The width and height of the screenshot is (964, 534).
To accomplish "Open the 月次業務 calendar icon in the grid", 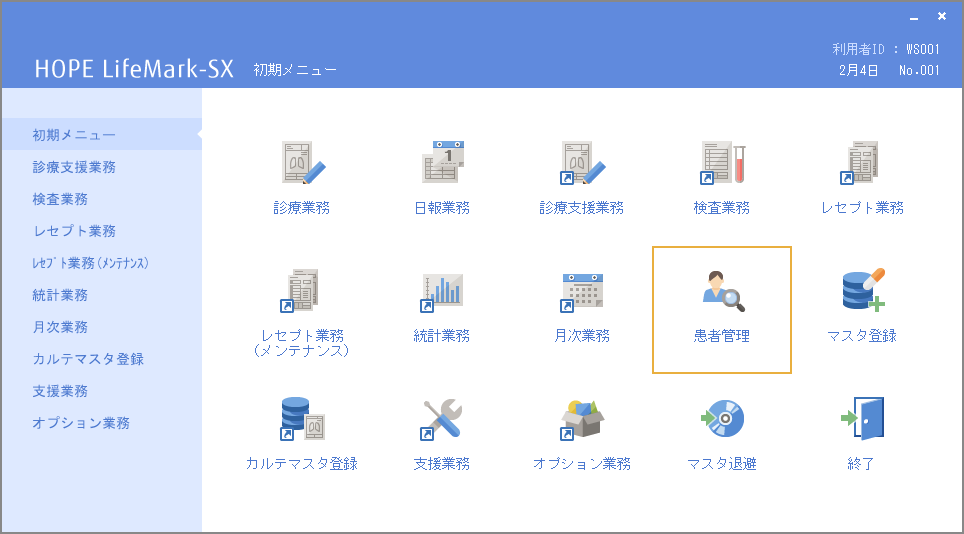I will [582, 293].
